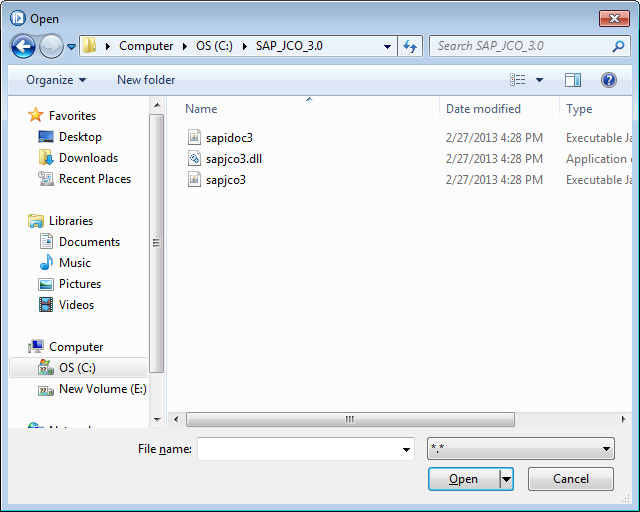This screenshot has width=640, height=512.
Task: Open the Videos library
Action: coord(76,305)
